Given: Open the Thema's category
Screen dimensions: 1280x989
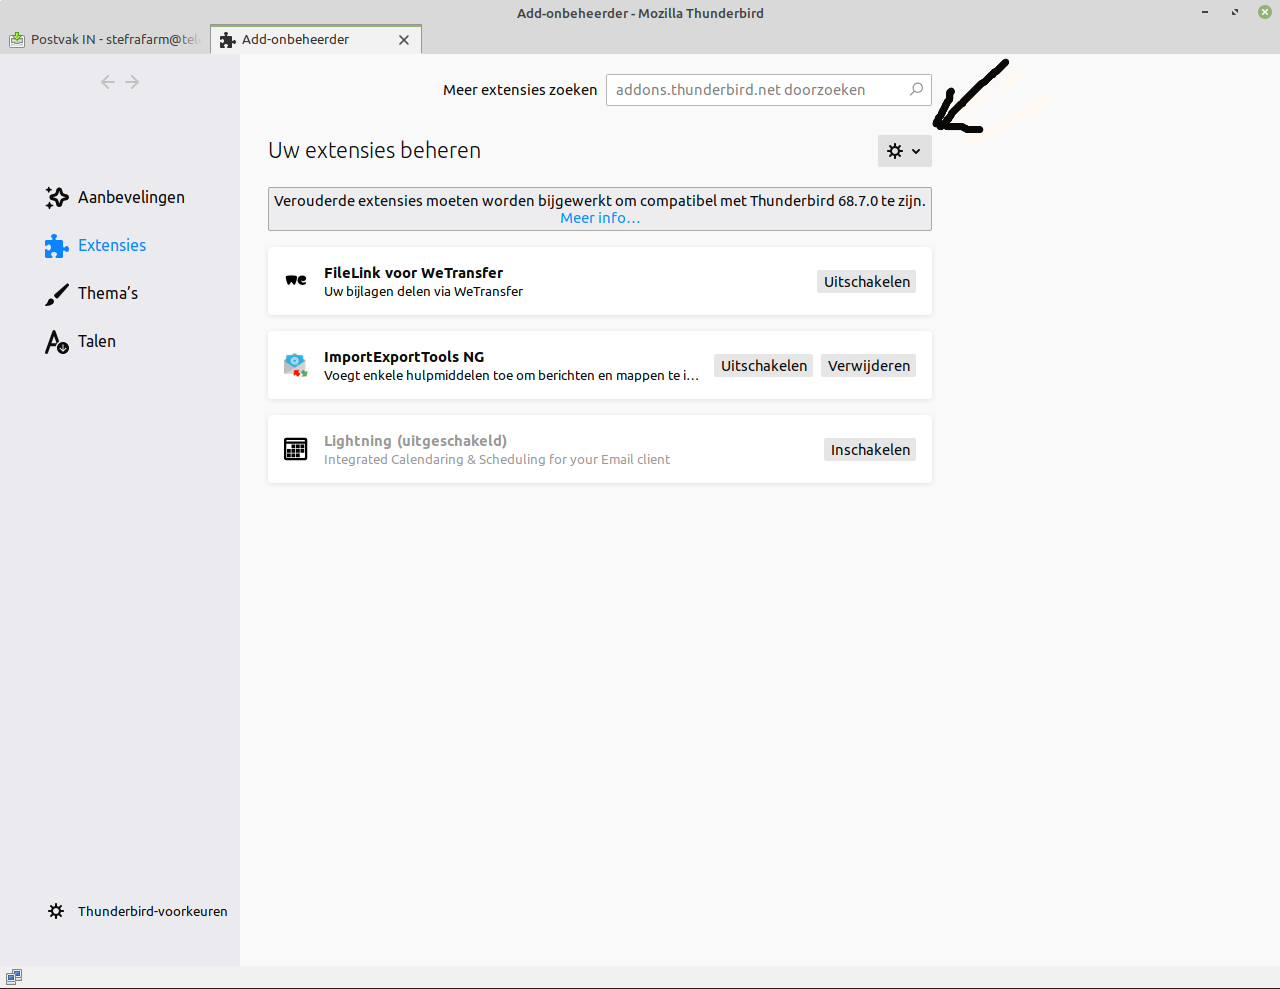Looking at the screenshot, I should point(92,294).
